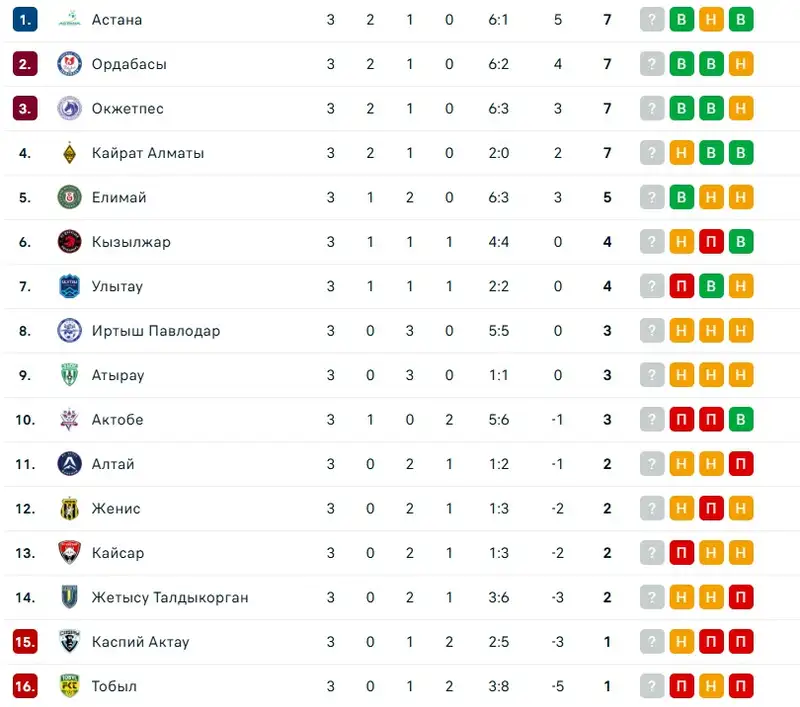Click the red rank 16 position badge
This screenshot has height=707, width=800.
[x=25, y=686]
